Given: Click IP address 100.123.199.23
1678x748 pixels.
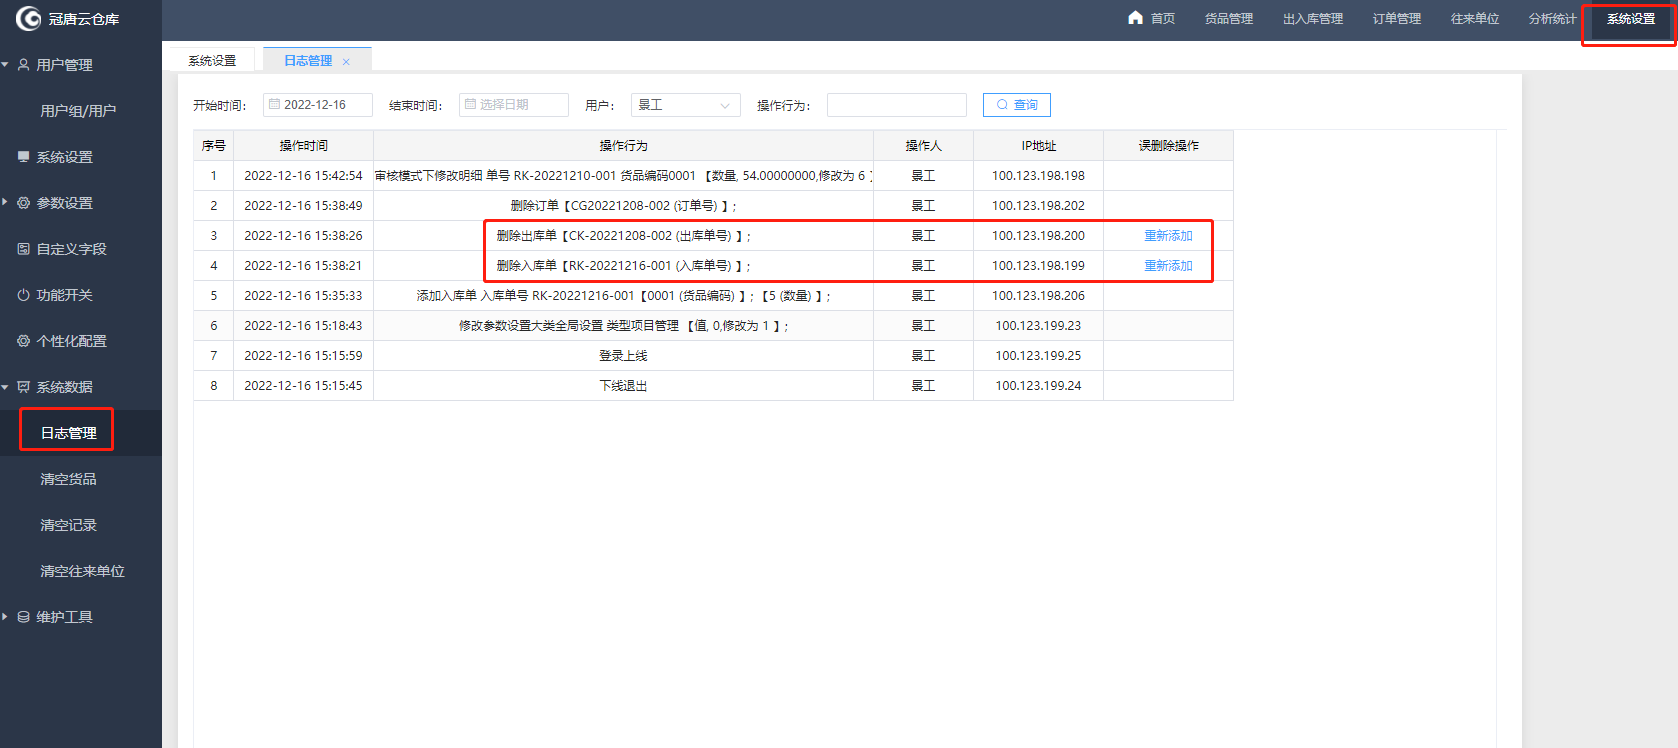Looking at the screenshot, I should pyautogui.click(x=1038, y=325).
